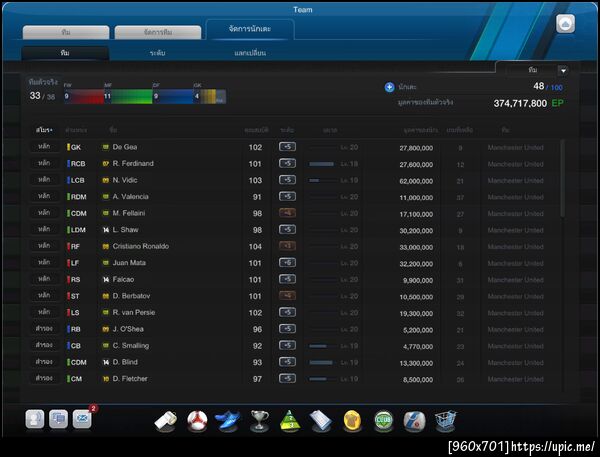Click the LF position on Juan Mata row
Screen dimensions: 600x457
[75, 263]
